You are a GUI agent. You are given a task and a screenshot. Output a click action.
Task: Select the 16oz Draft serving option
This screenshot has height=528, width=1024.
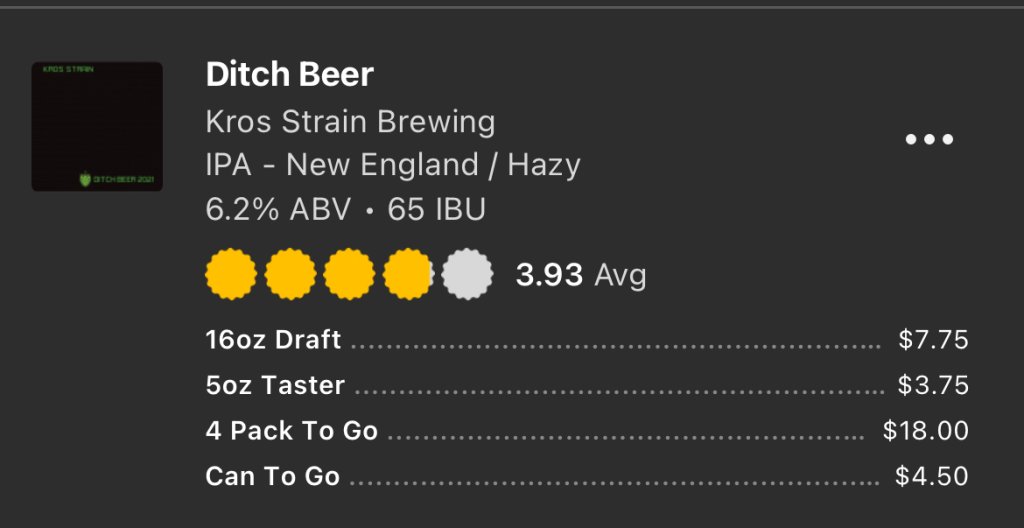click(273, 340)
